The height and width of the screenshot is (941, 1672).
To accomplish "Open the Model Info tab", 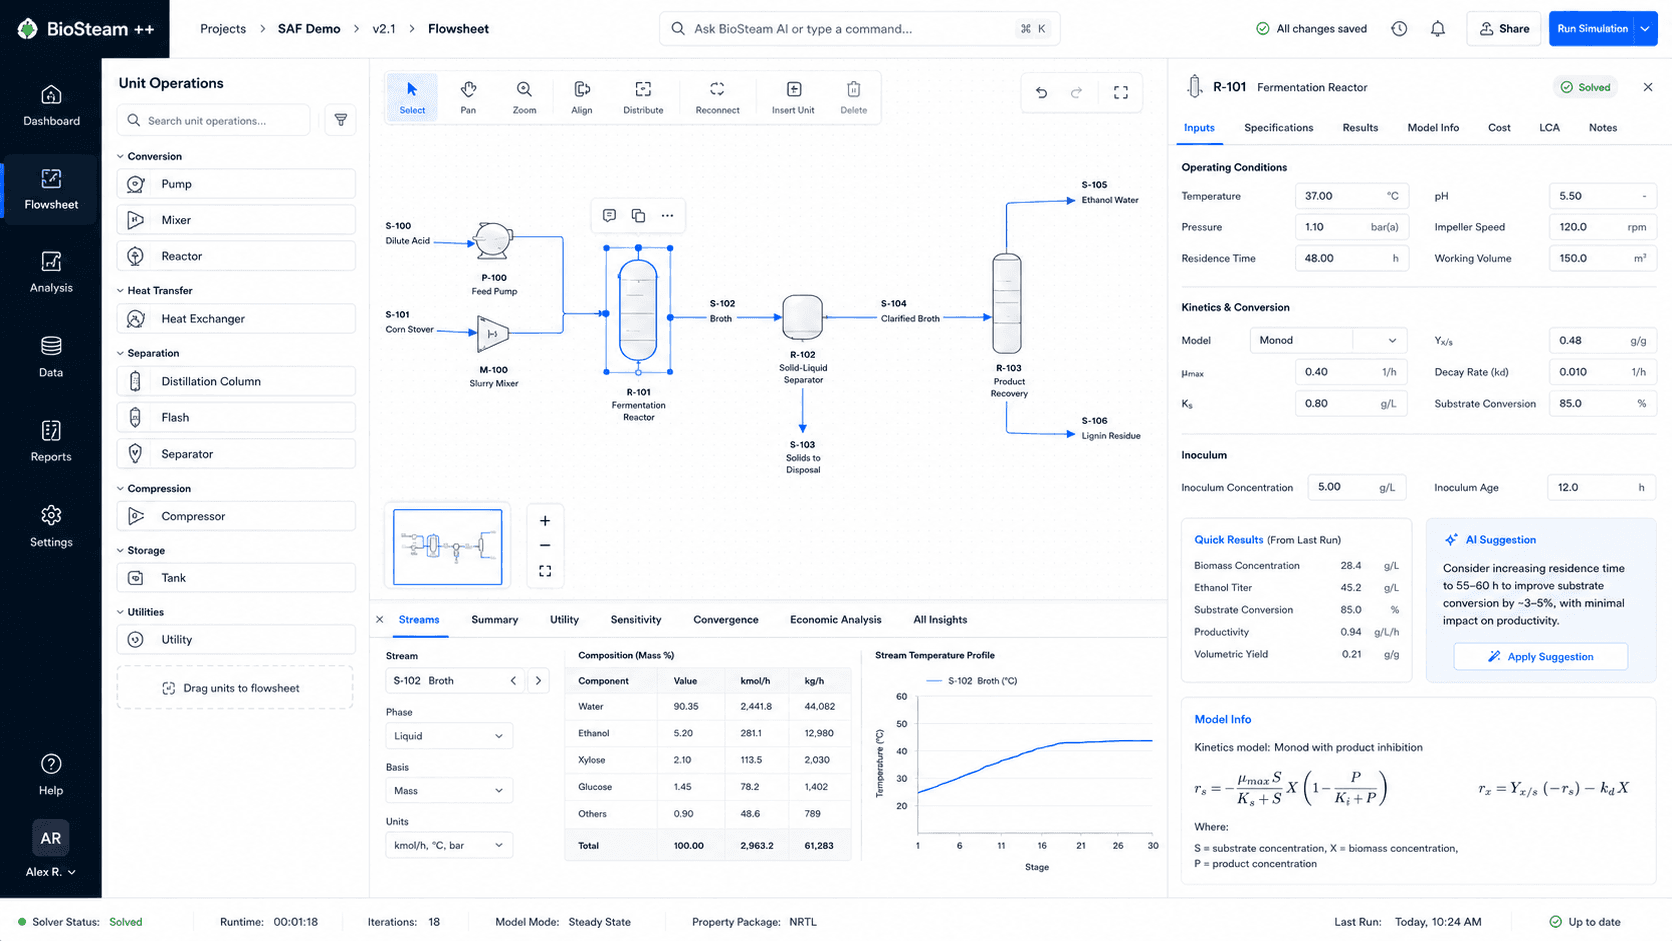I will (1433, 128).
